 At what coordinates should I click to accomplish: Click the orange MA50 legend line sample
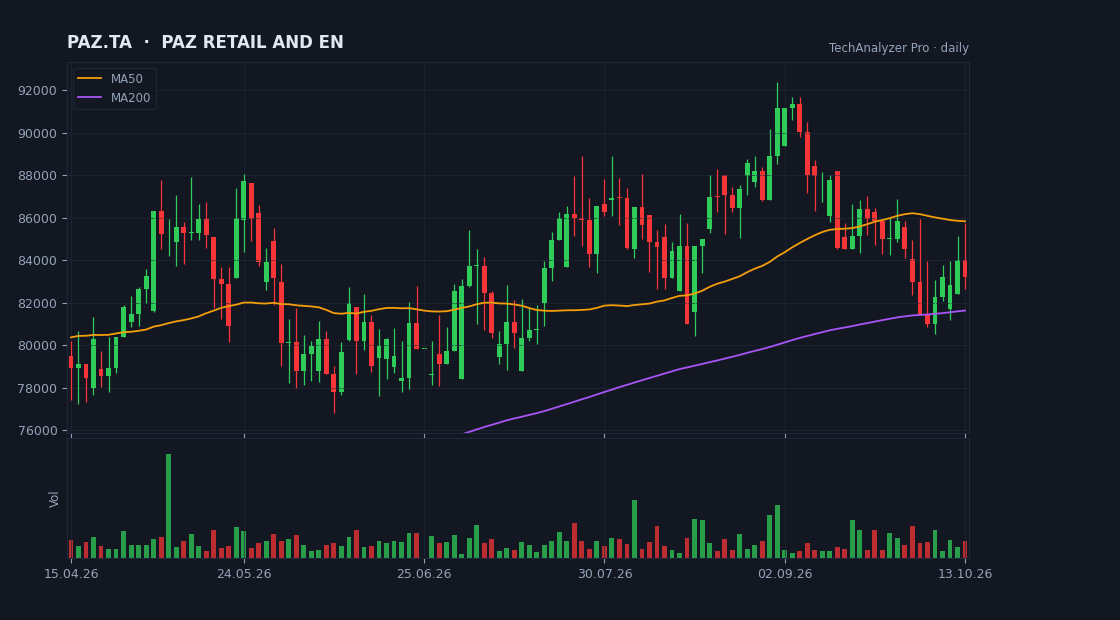(89, 79)
